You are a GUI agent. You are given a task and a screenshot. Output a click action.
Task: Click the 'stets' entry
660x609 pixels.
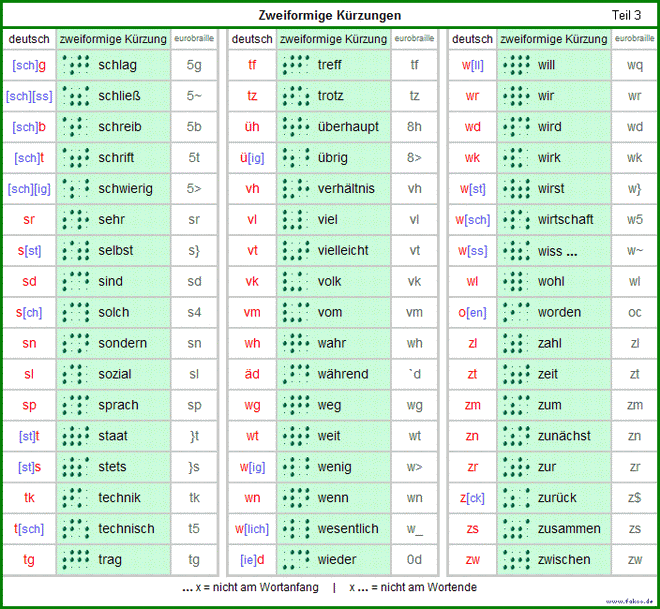[112, 467]
